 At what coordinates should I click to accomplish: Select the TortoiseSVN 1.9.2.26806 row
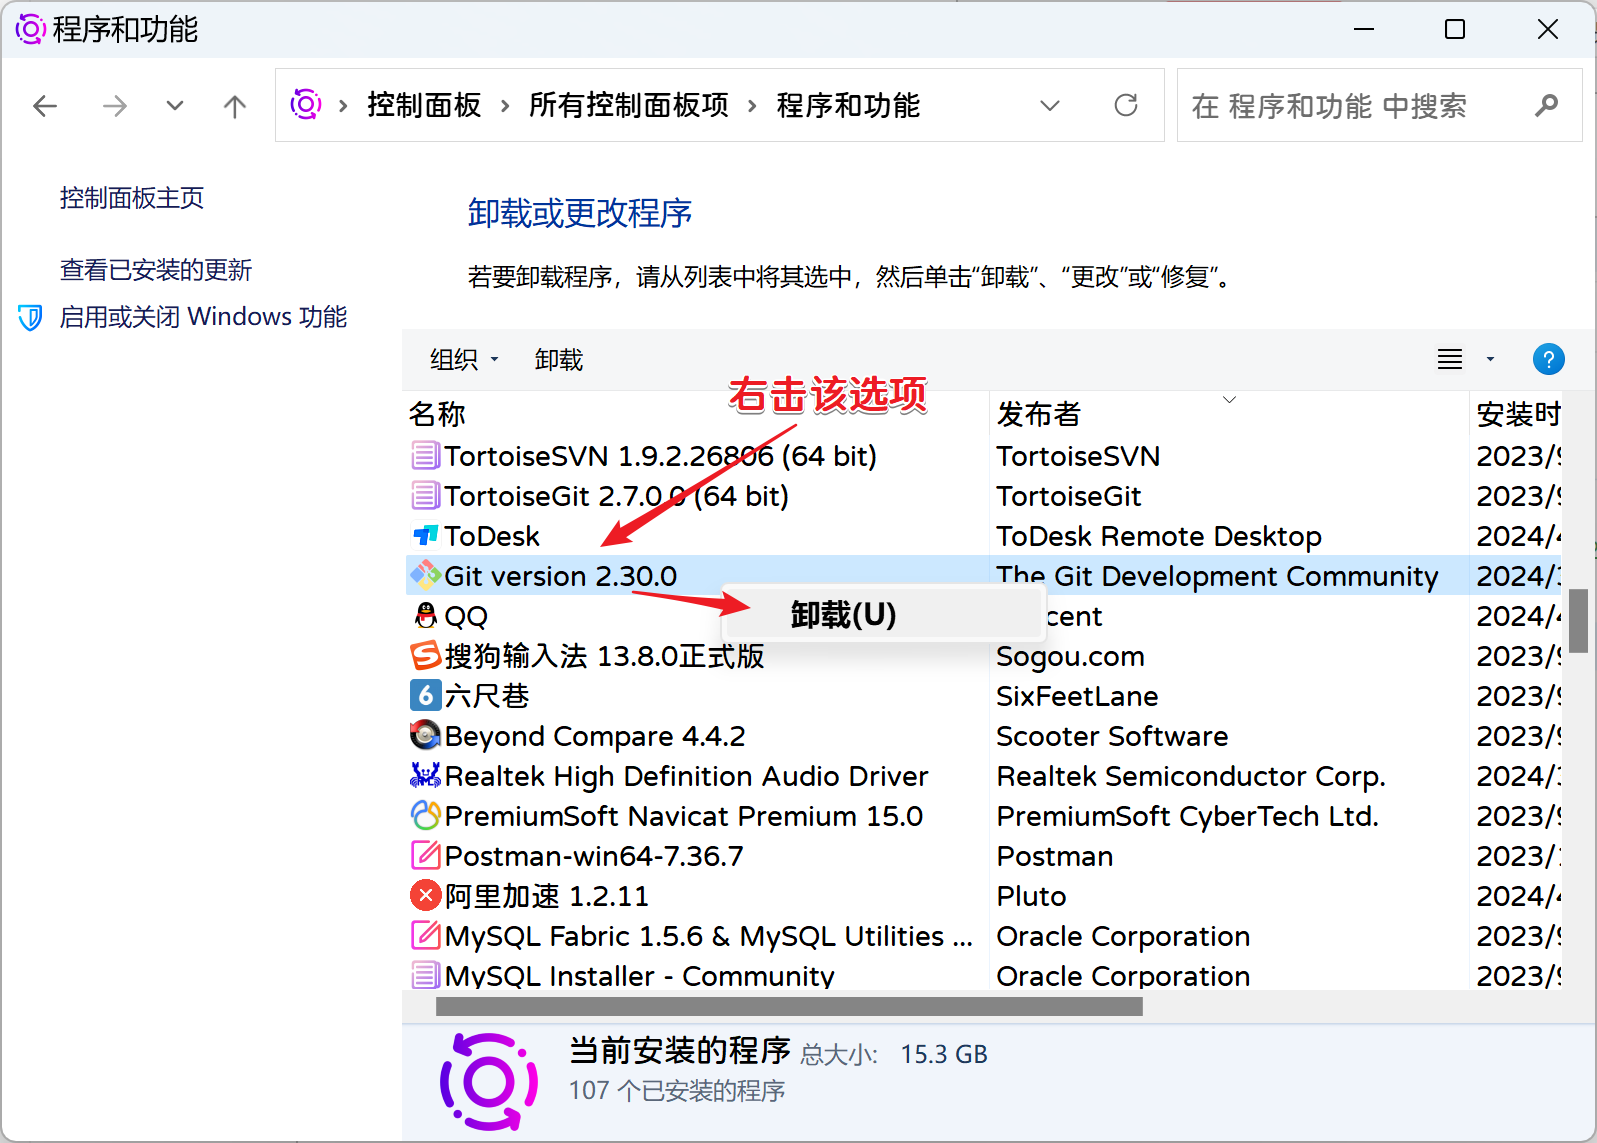(x=983, y=456)
